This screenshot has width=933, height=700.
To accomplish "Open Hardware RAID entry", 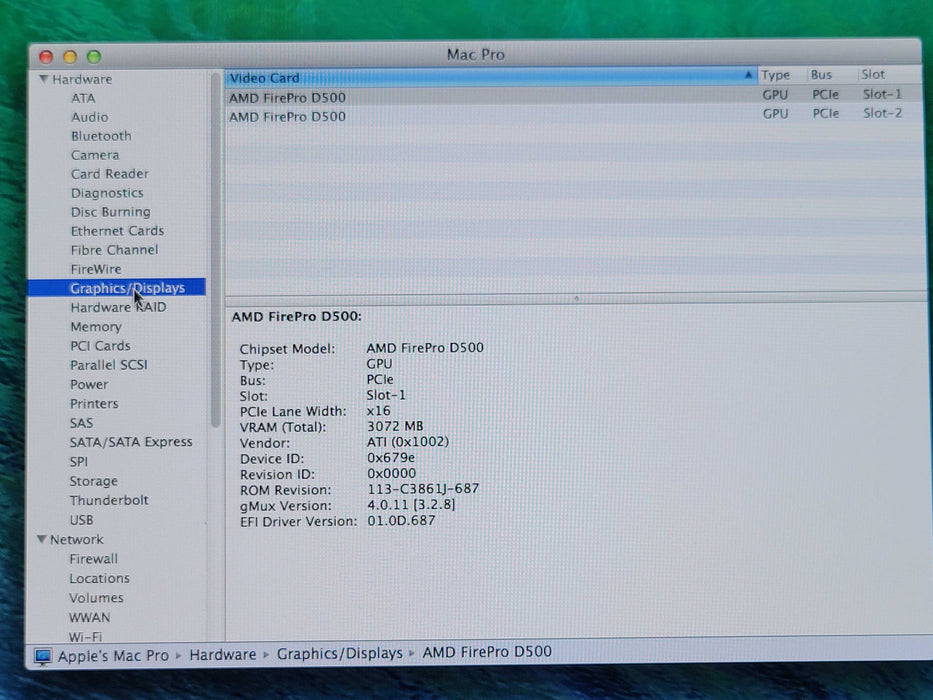I will coord(118,307).
